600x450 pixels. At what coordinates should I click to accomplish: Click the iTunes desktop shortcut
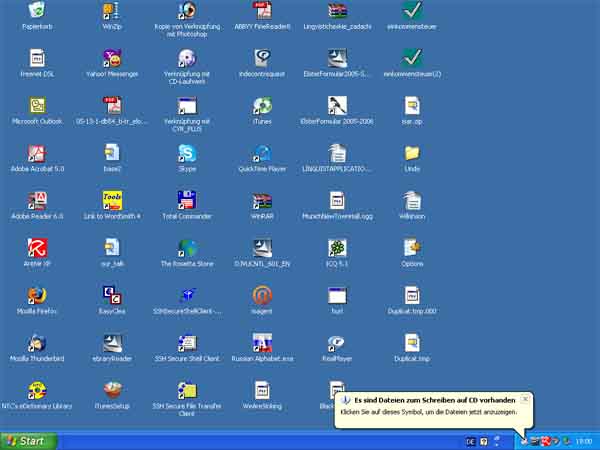[x=262, y=106]
